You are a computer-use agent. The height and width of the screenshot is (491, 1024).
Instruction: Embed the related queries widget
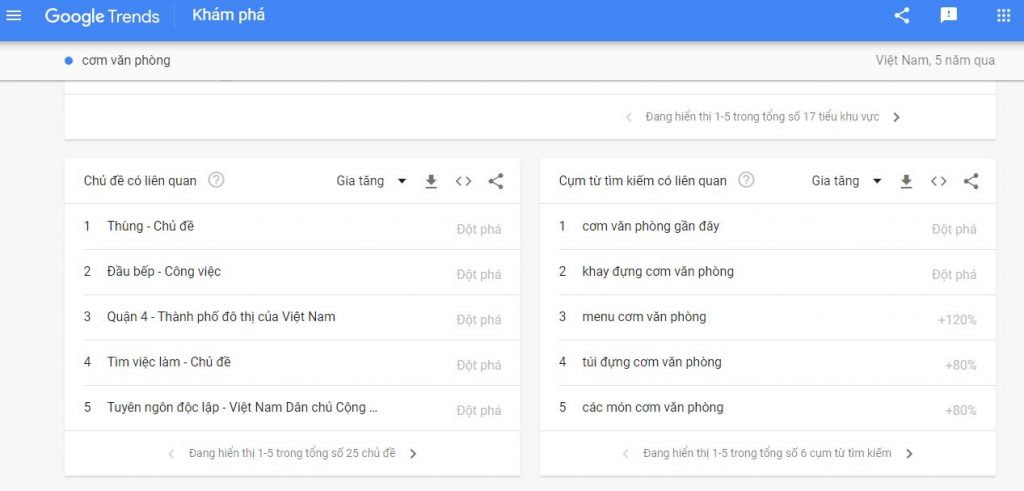938,181
